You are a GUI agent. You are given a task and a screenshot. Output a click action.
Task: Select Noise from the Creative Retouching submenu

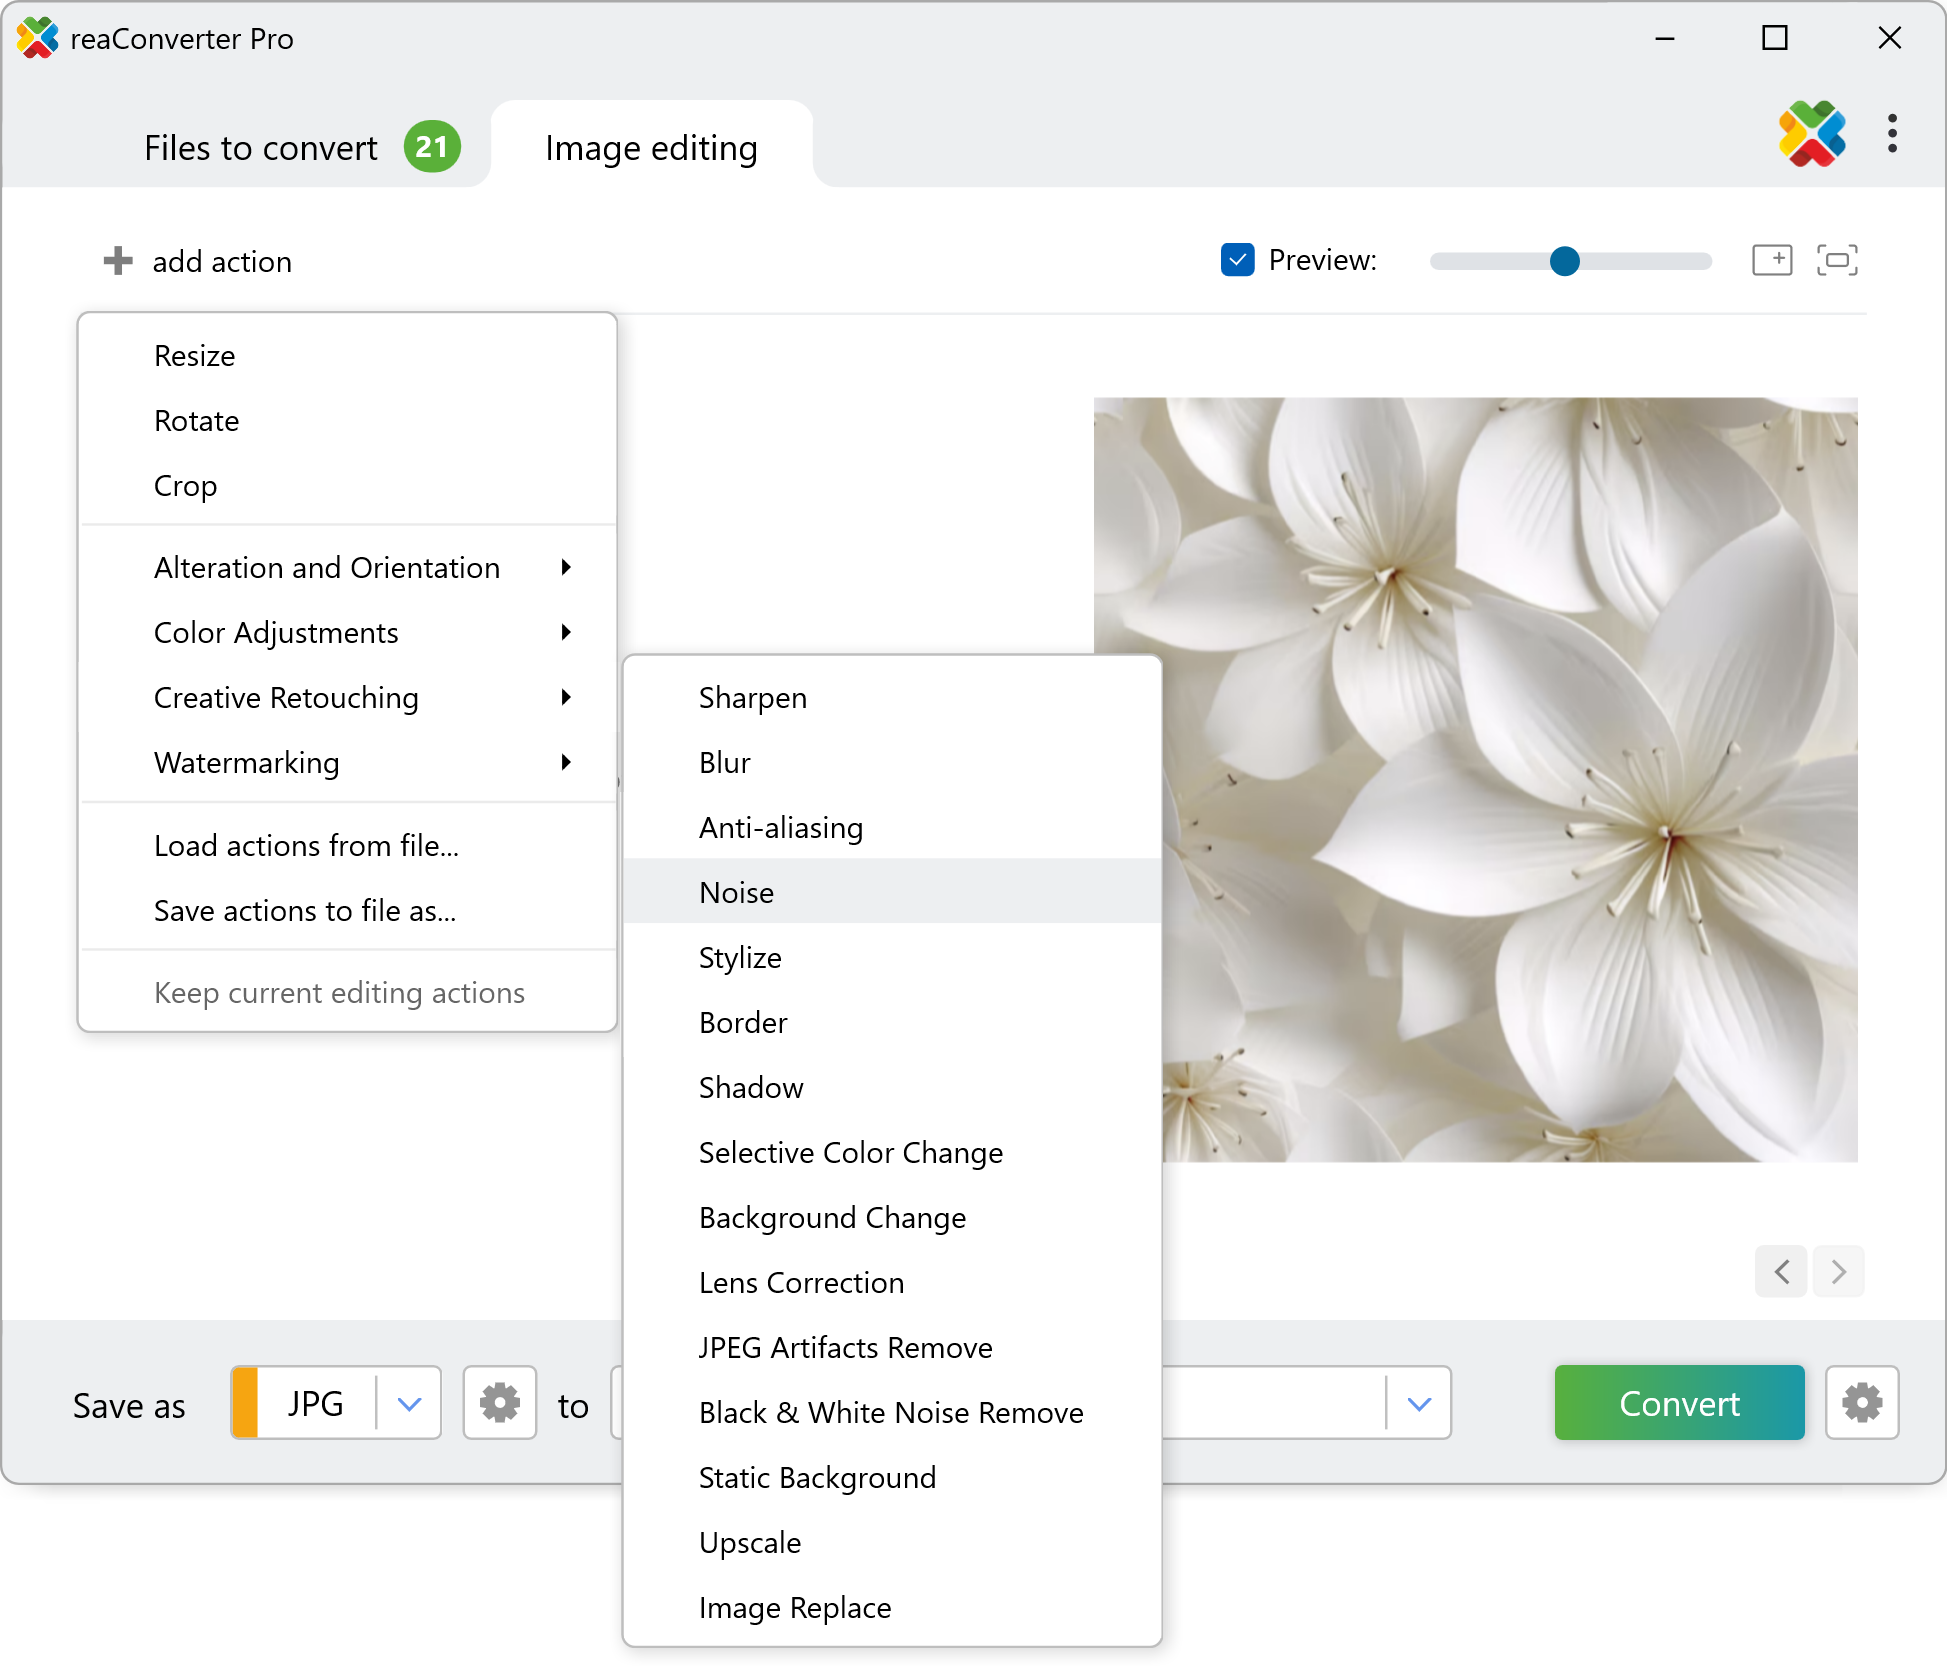coord(737,893)
